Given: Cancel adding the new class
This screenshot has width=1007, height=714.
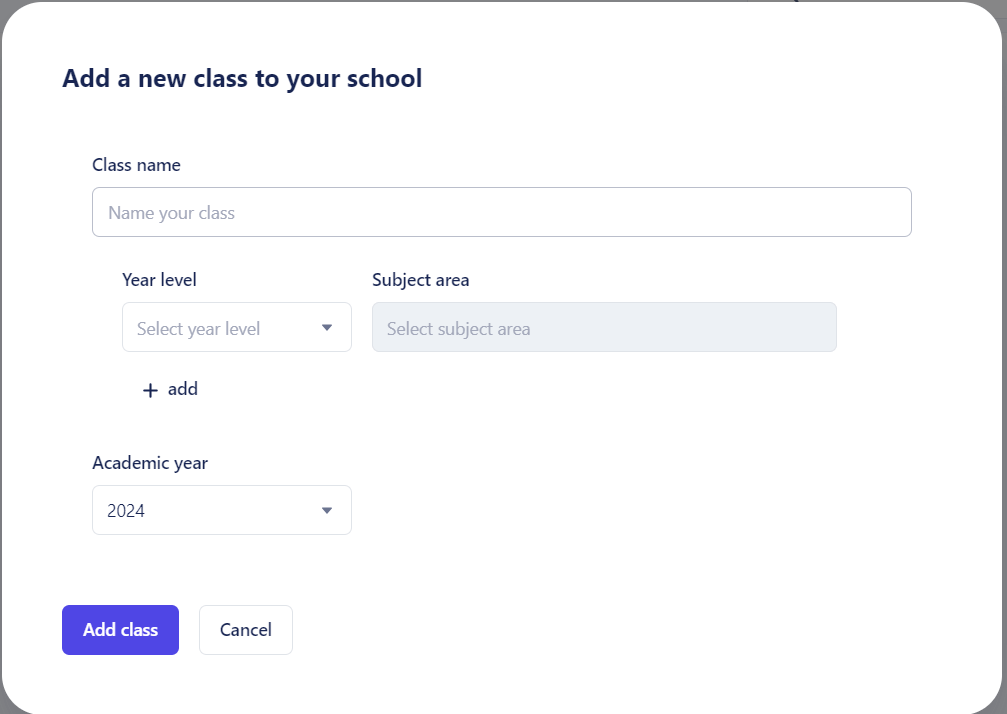Looking at the screenshot, I should coord(246,630).
